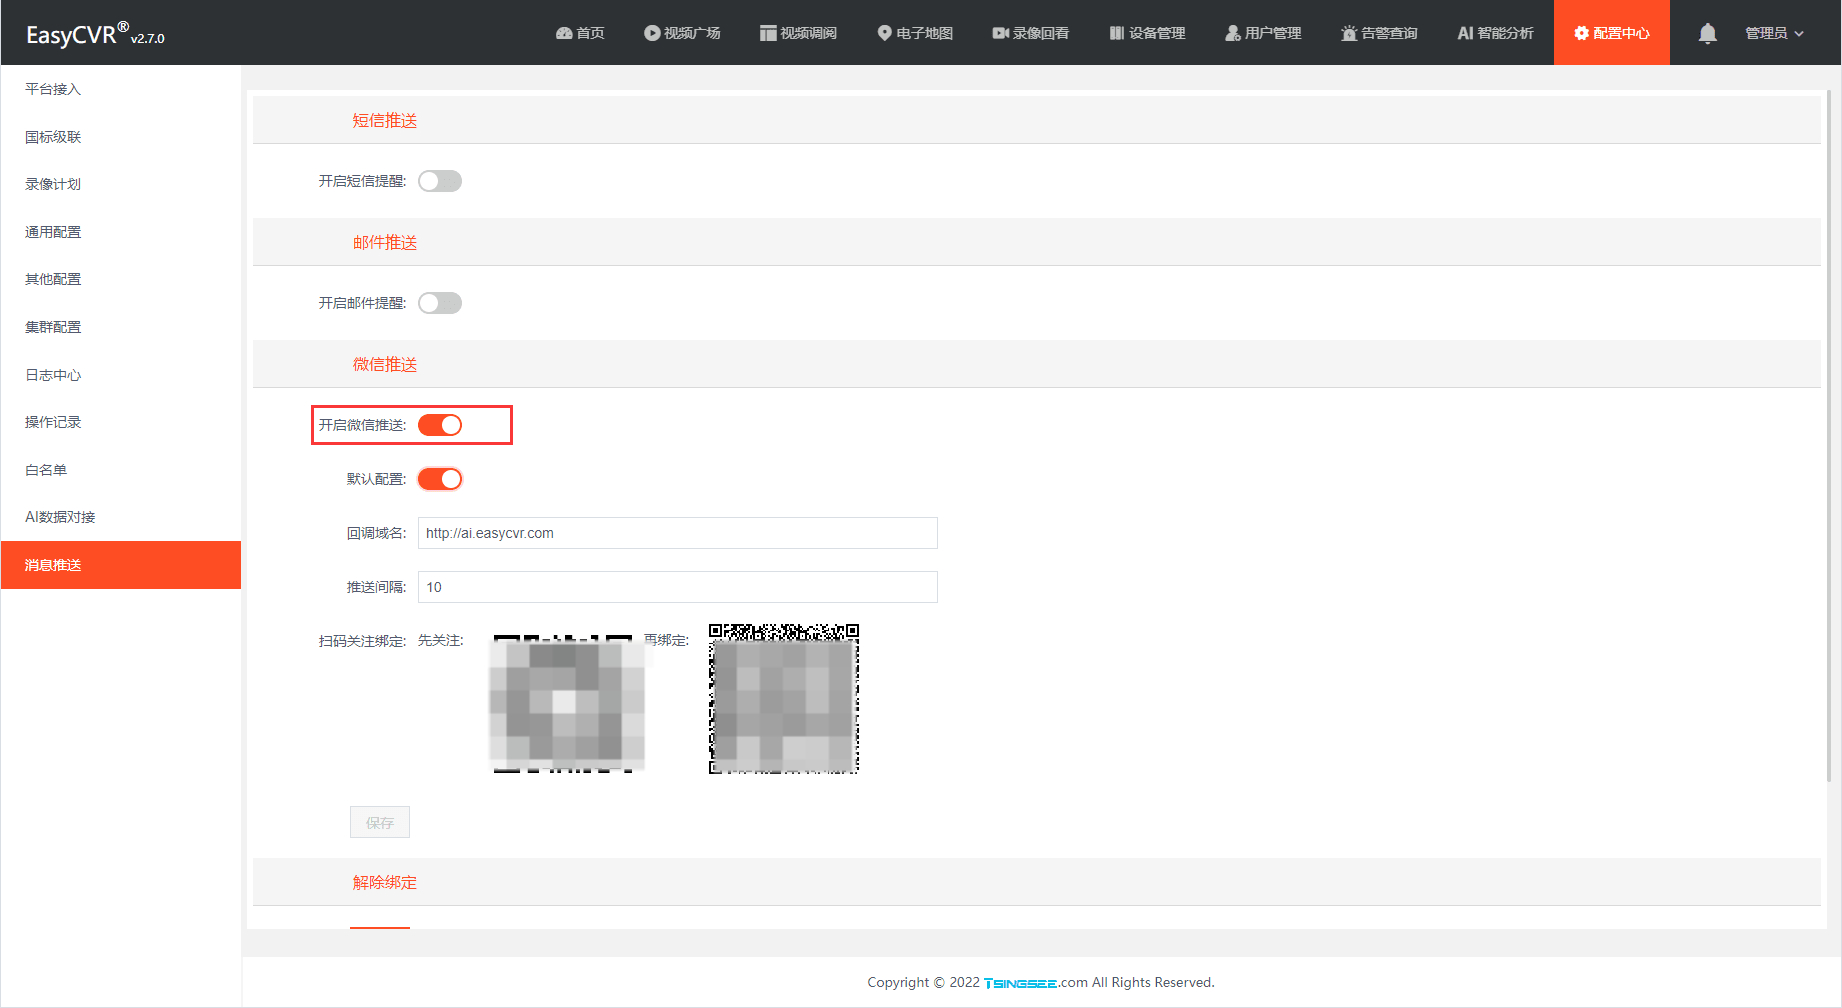Open 国标级联 in the sidebar
This screenshot has width=1842, height=1008.
(x=121, y=137)
